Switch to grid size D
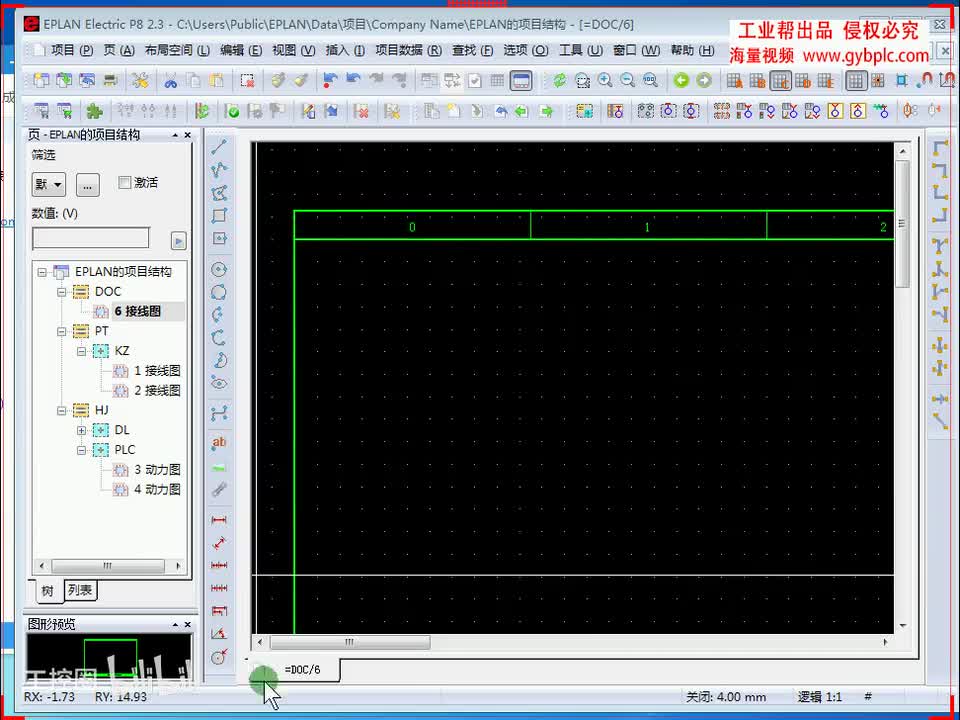 [x=803, y=80]
